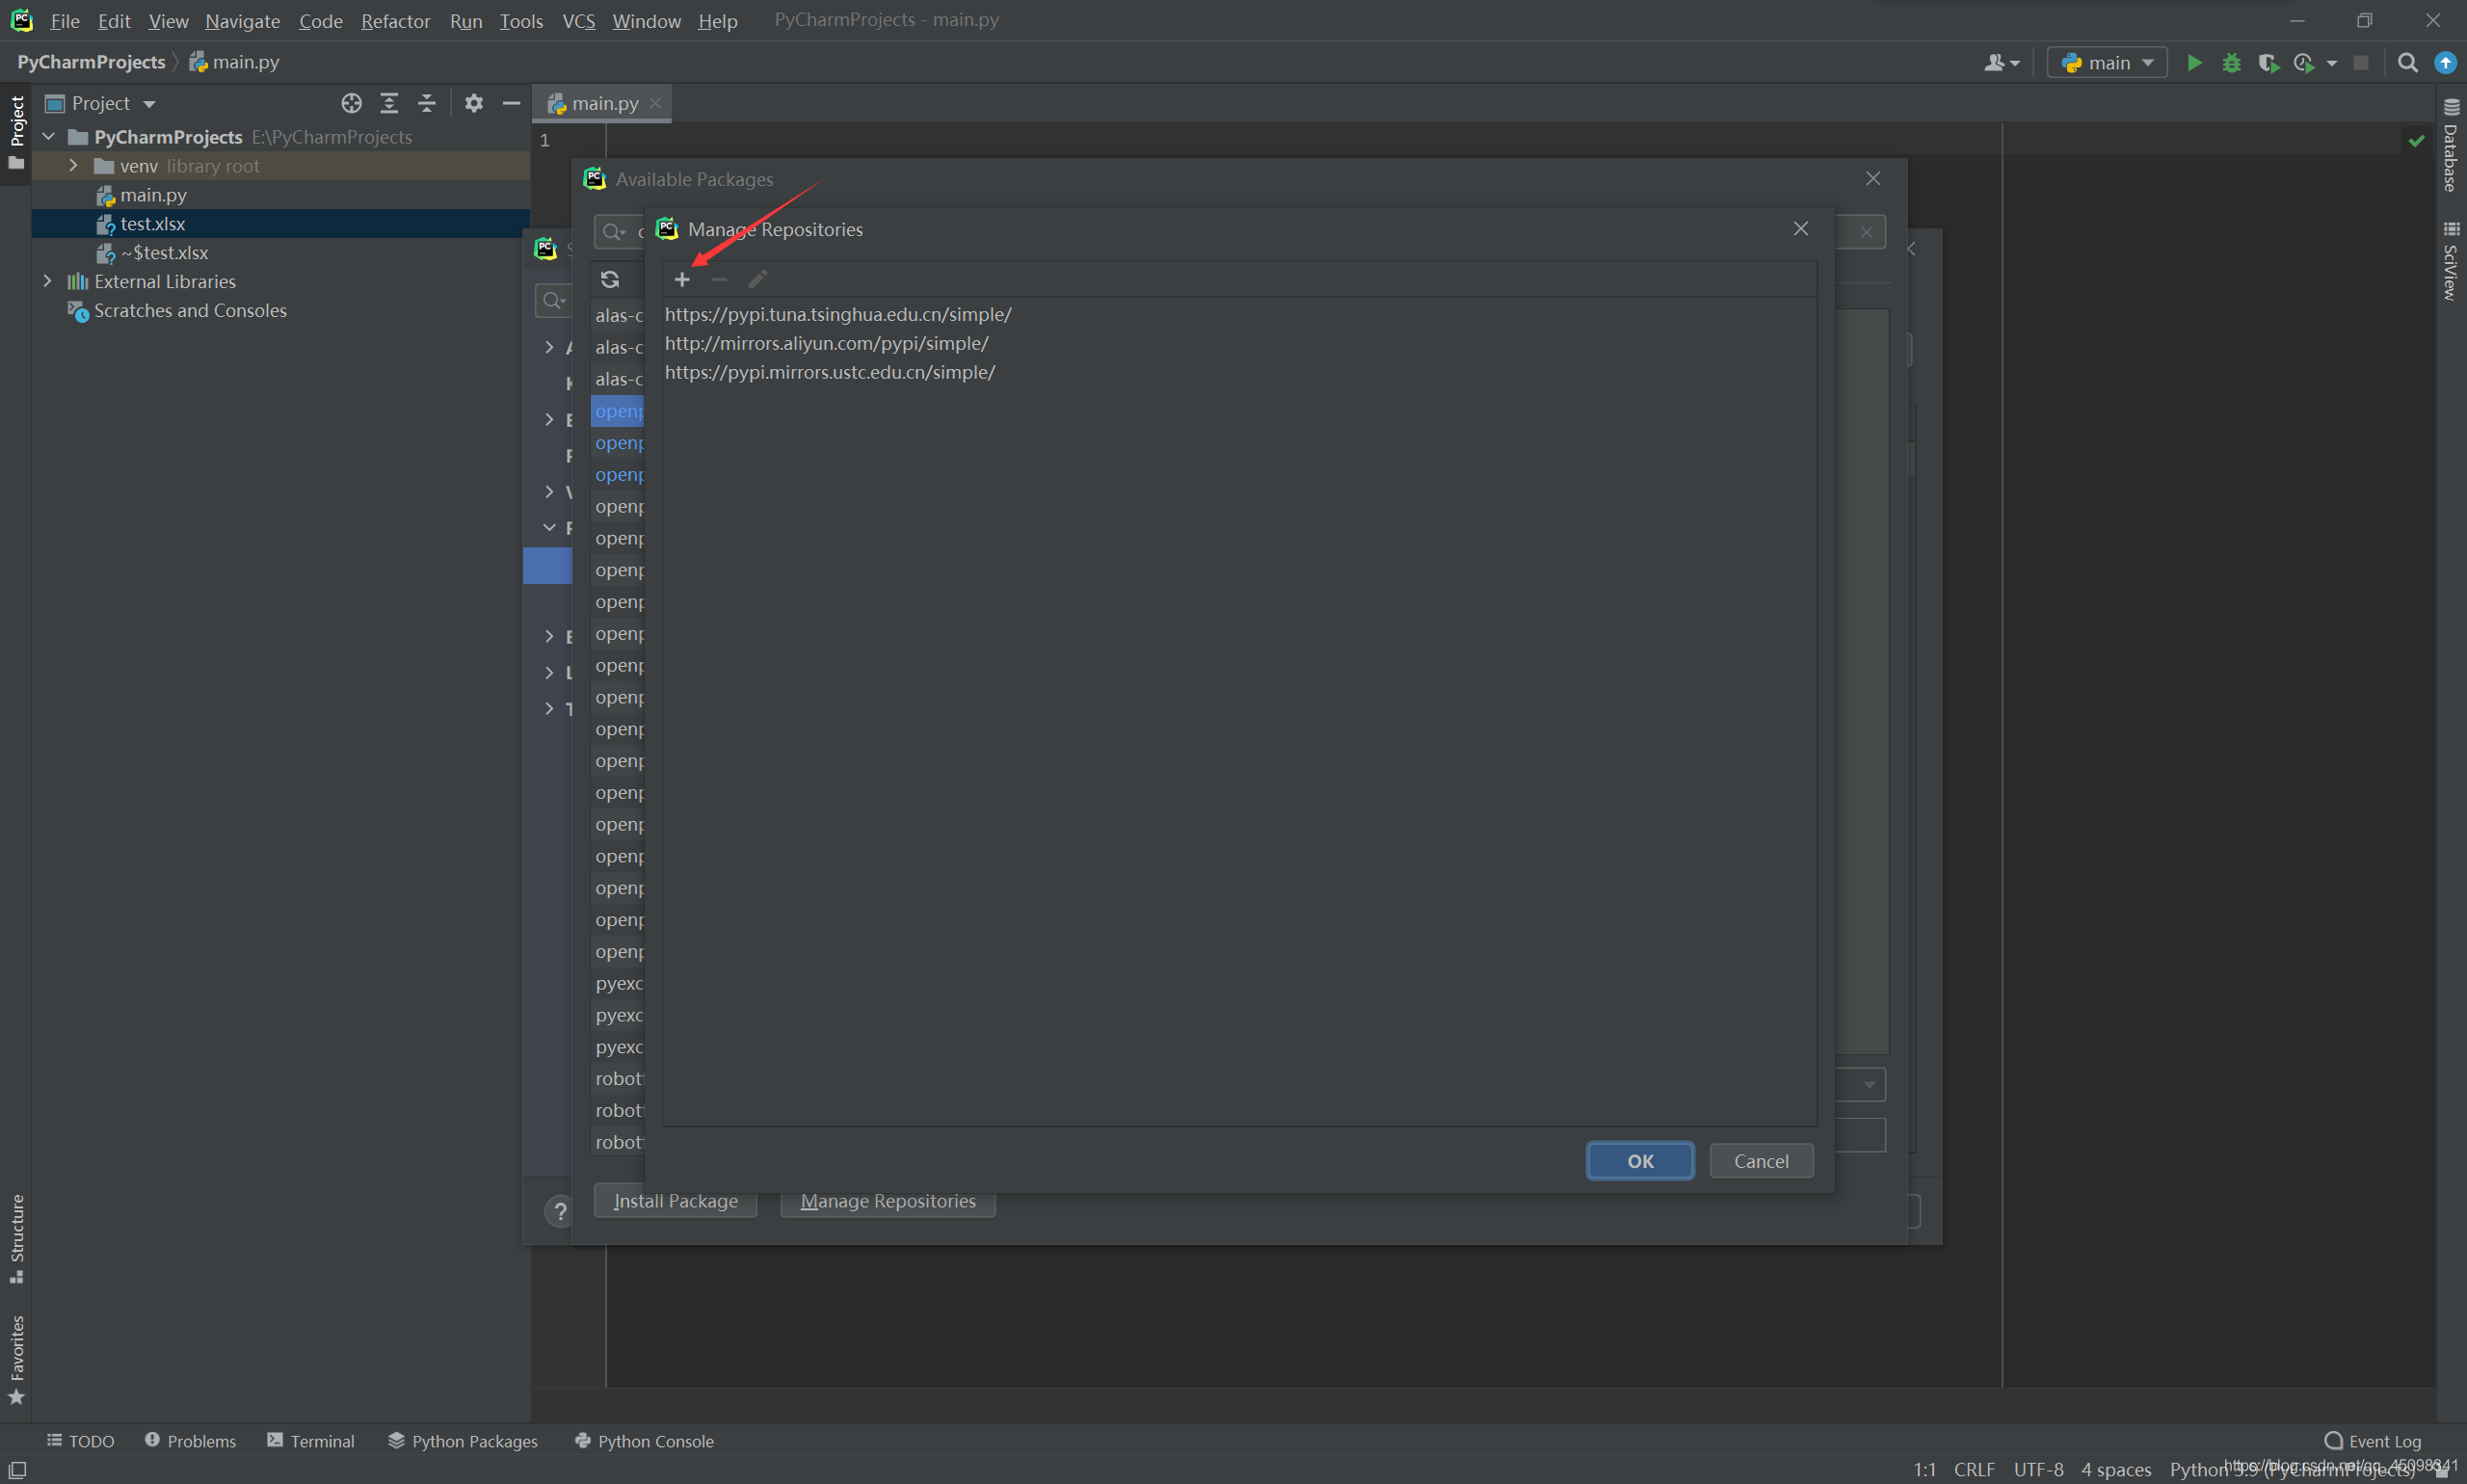Start debugging with the bug icon
Image resolution: width=2467 pixels, height=1484 pixels.
click(2231, 63)
